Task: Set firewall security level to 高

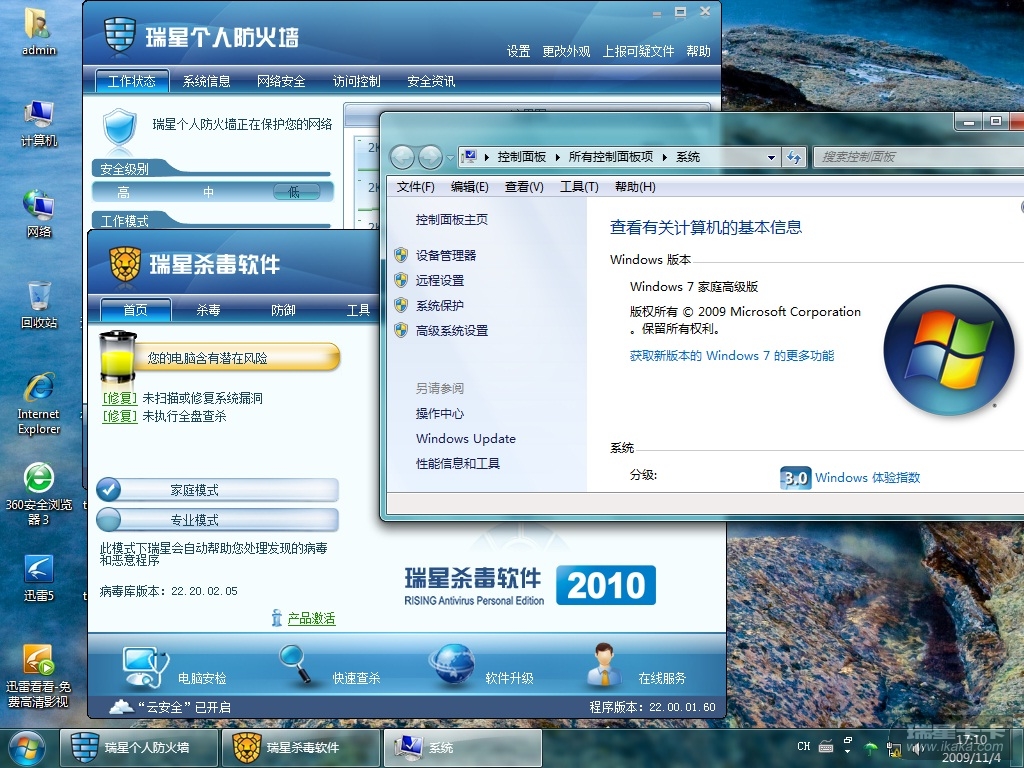Action: (x=123, y=192)
